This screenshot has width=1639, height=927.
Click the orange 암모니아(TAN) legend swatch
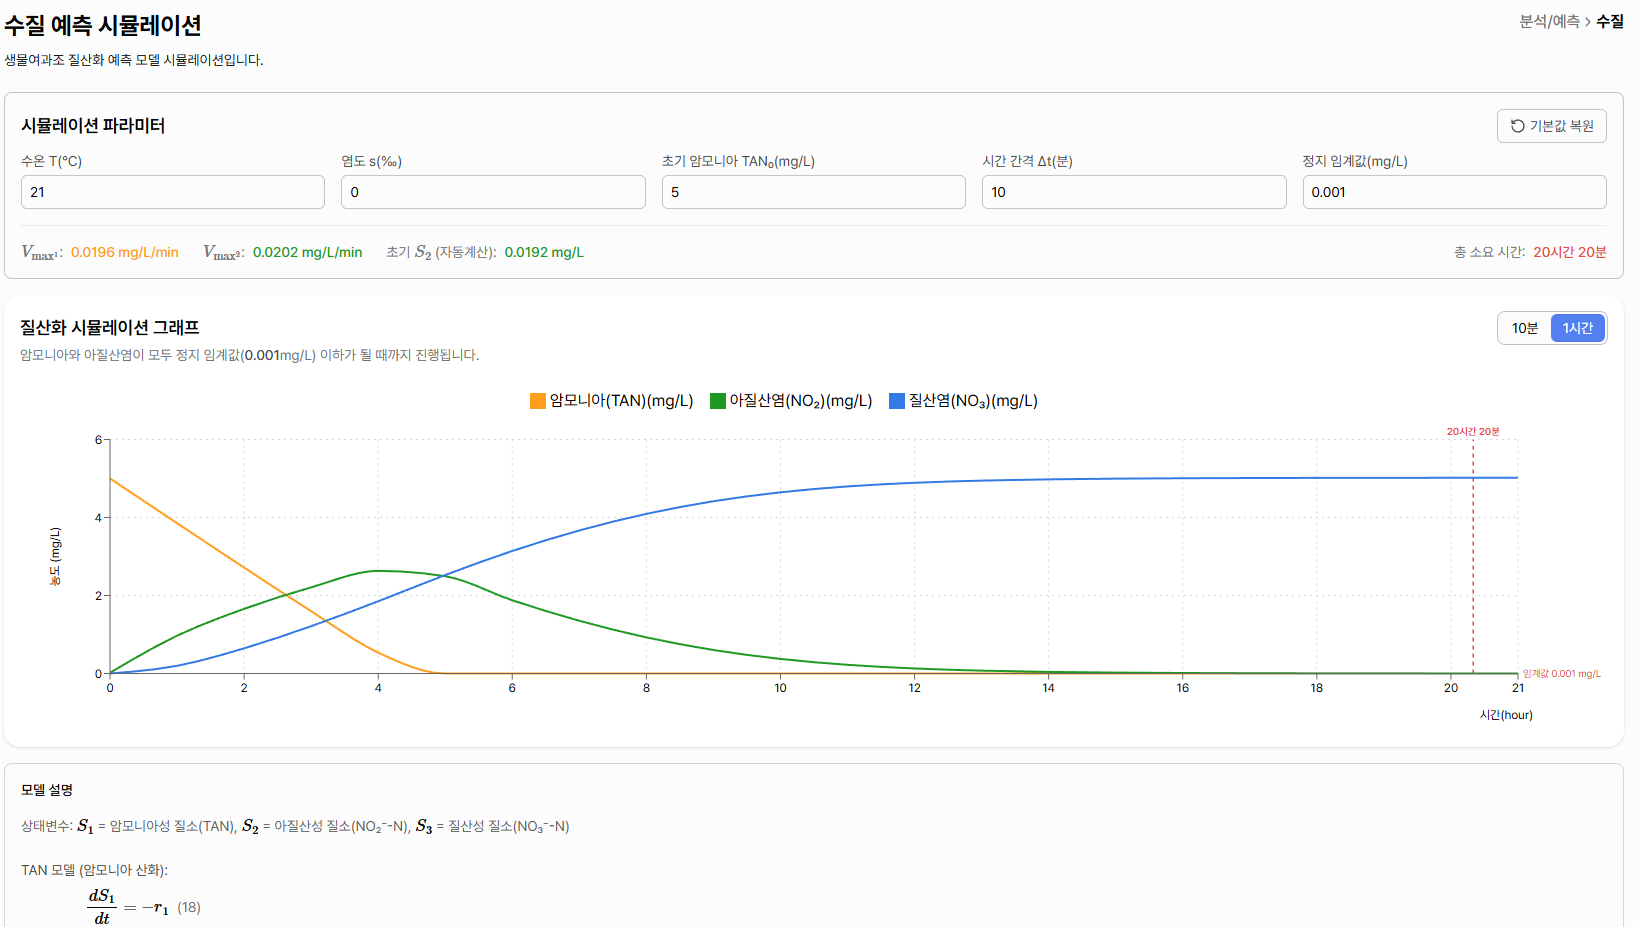pos(538,401)
